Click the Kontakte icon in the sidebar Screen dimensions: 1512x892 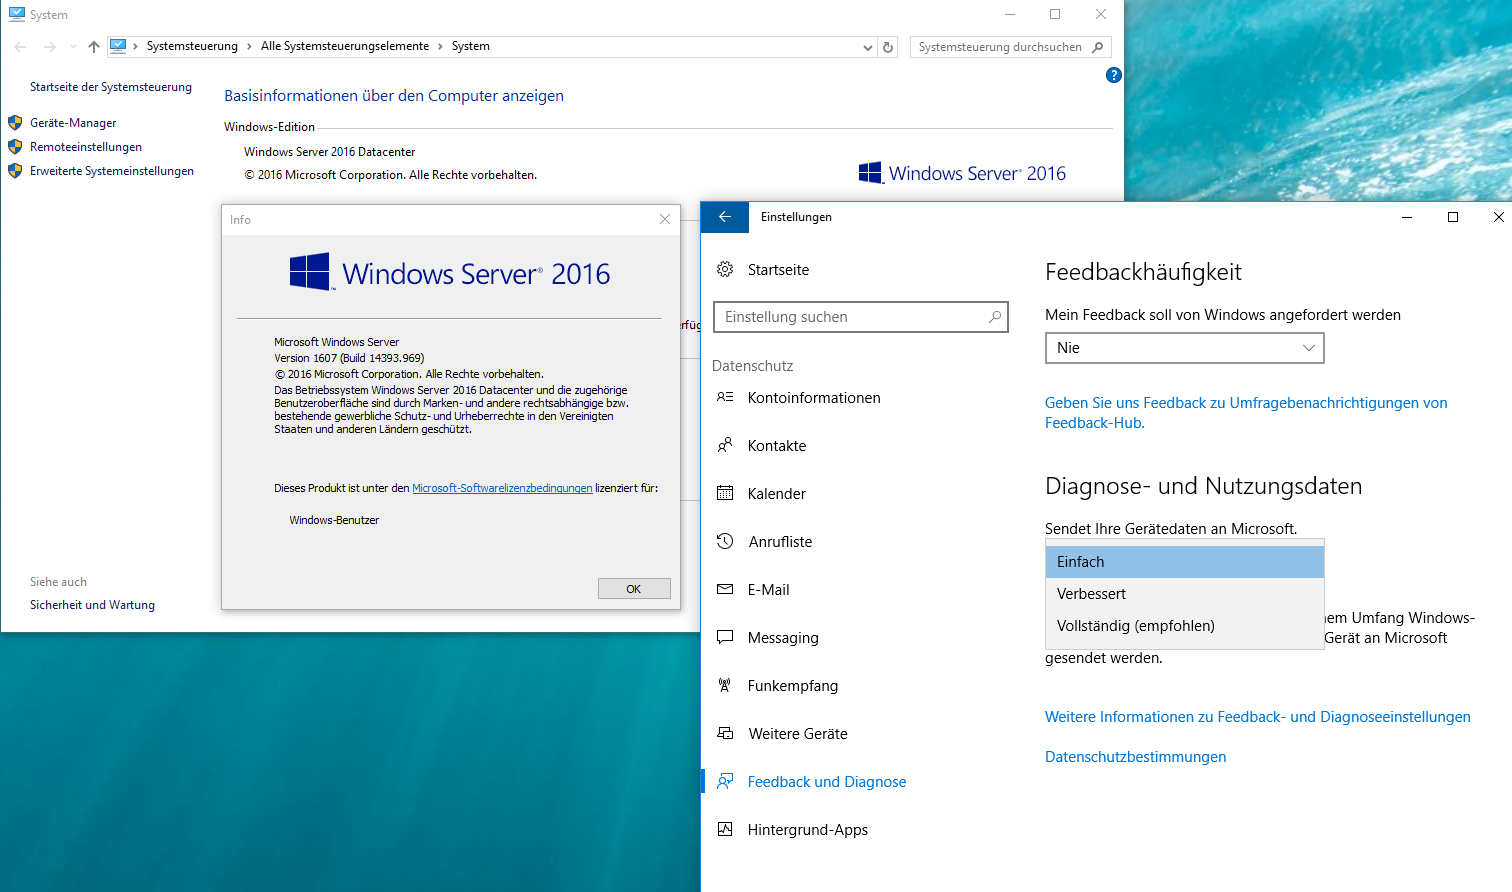pyautogui.click(x=725, y=445)
